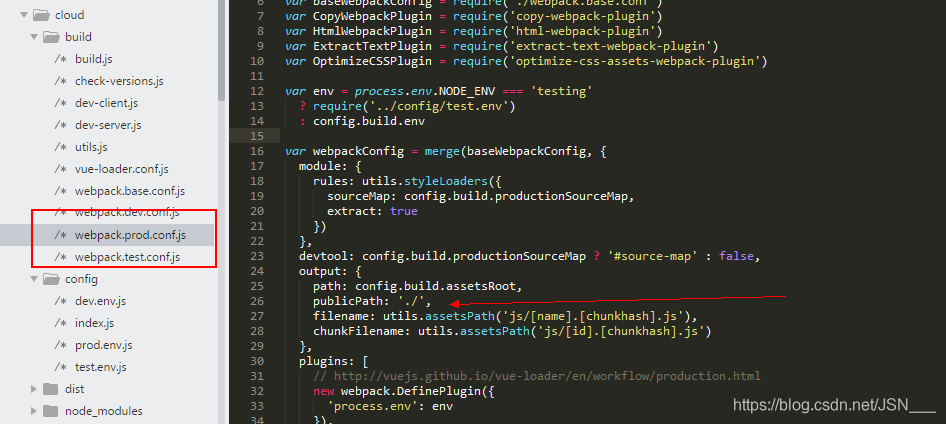Place cursor on publicPath: './' value
Screen dimensions: 946x424
pos(411,301)
